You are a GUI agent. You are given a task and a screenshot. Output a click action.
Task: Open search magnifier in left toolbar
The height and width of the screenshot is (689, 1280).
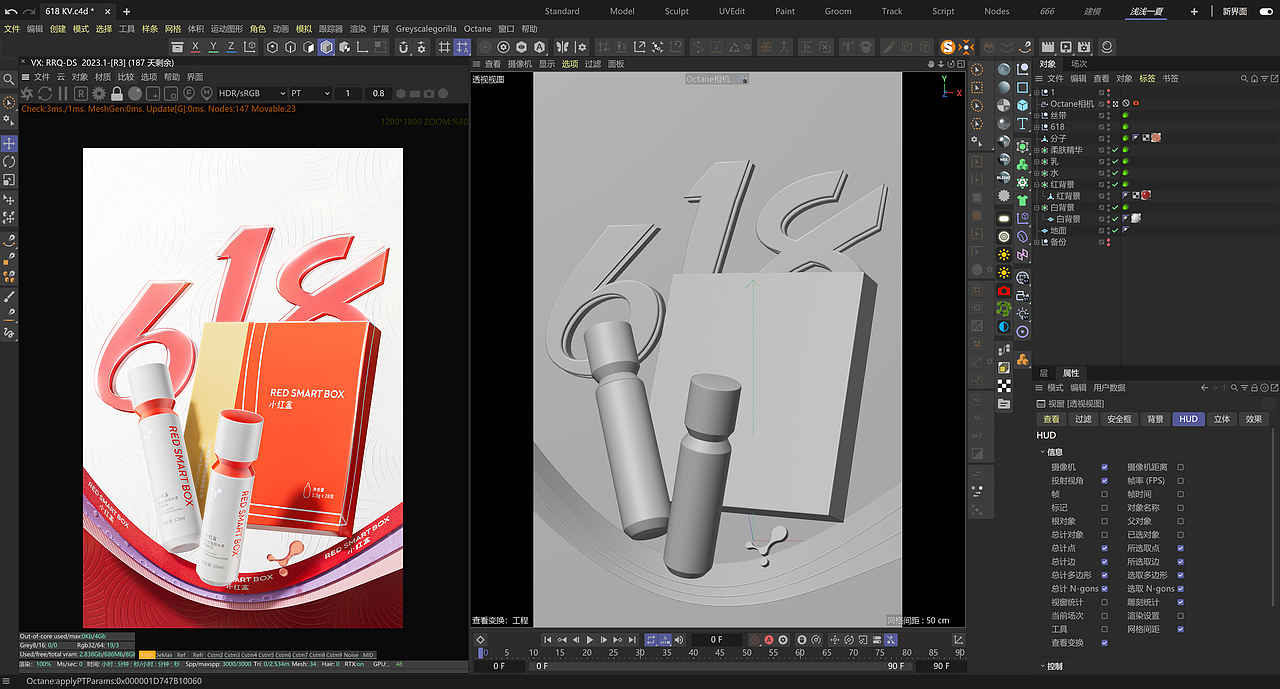point(9,79)
